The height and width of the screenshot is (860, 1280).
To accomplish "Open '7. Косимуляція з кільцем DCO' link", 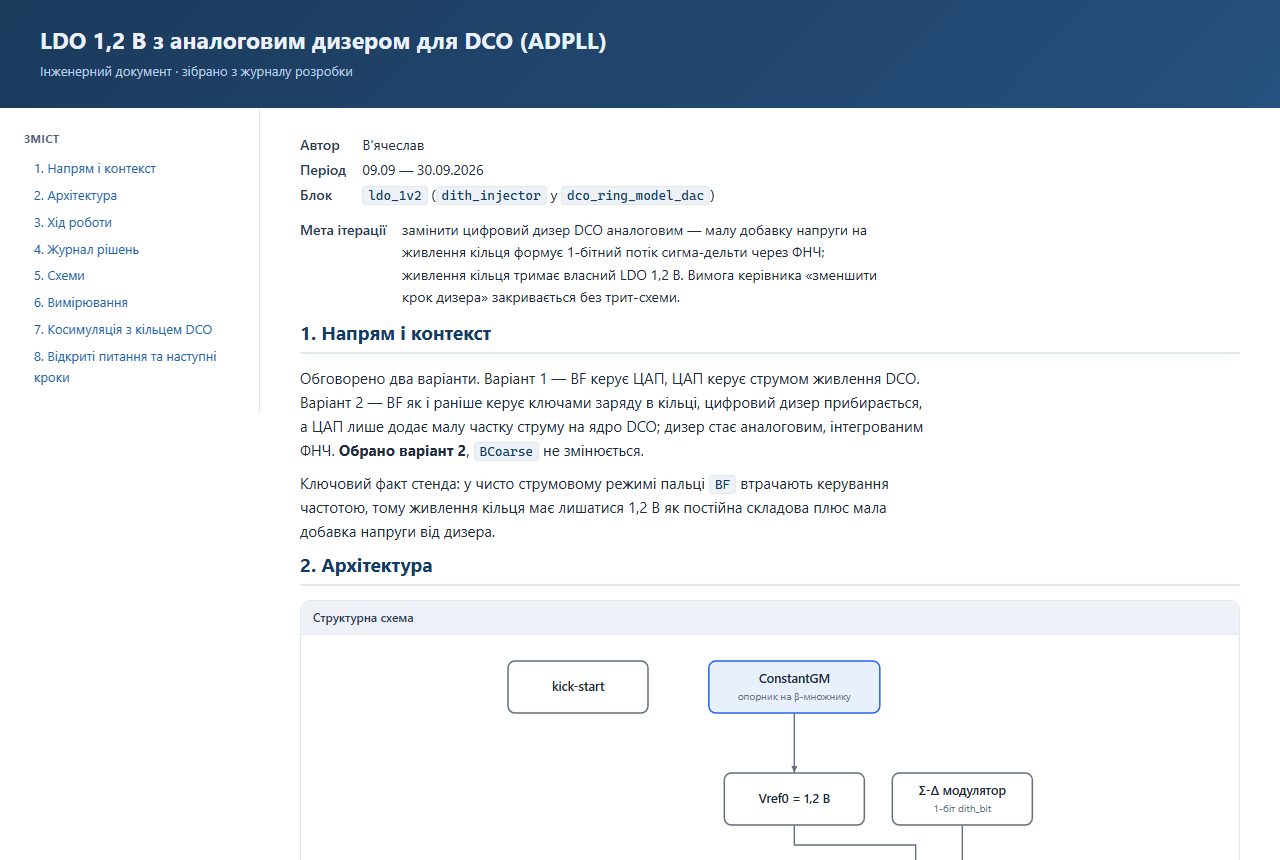I will point(123,329).
